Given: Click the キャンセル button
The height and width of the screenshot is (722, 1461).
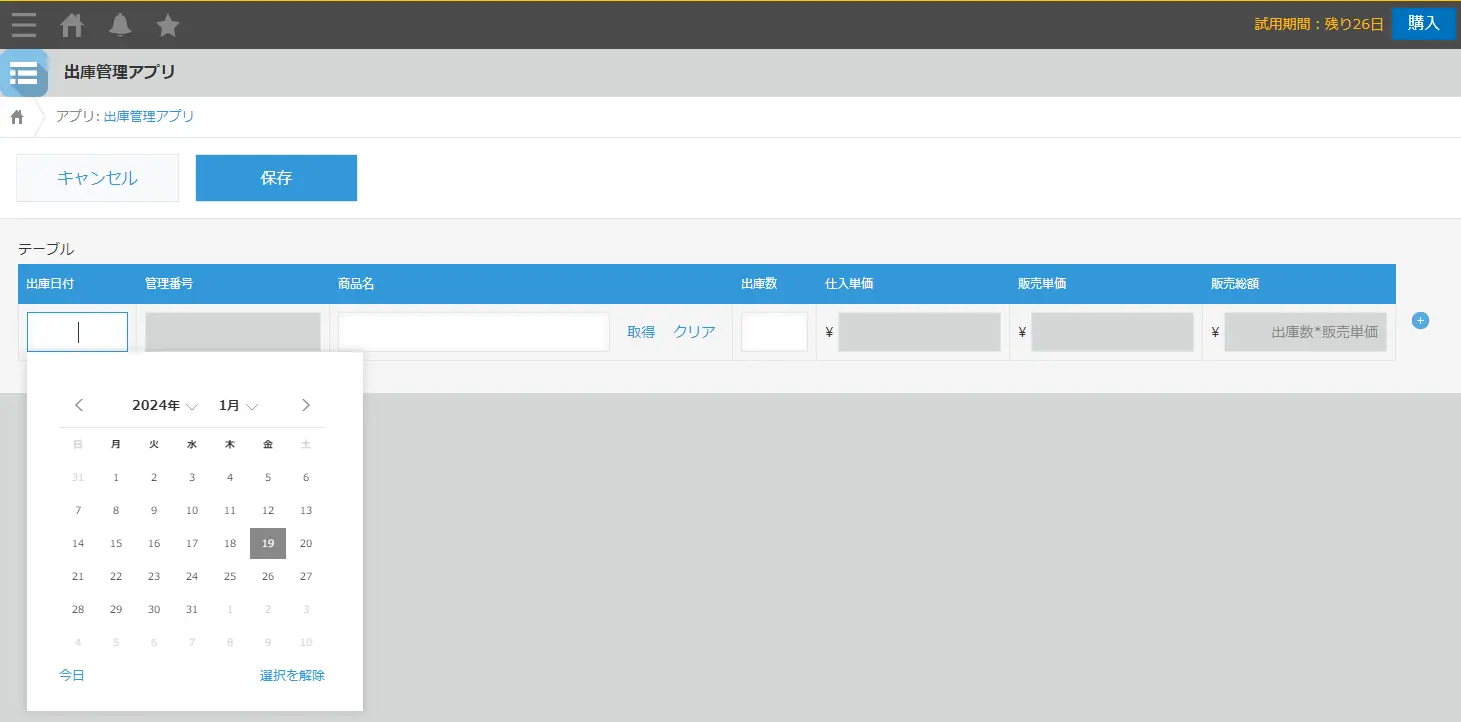Looking at the screenshot, I should (97, 178).
